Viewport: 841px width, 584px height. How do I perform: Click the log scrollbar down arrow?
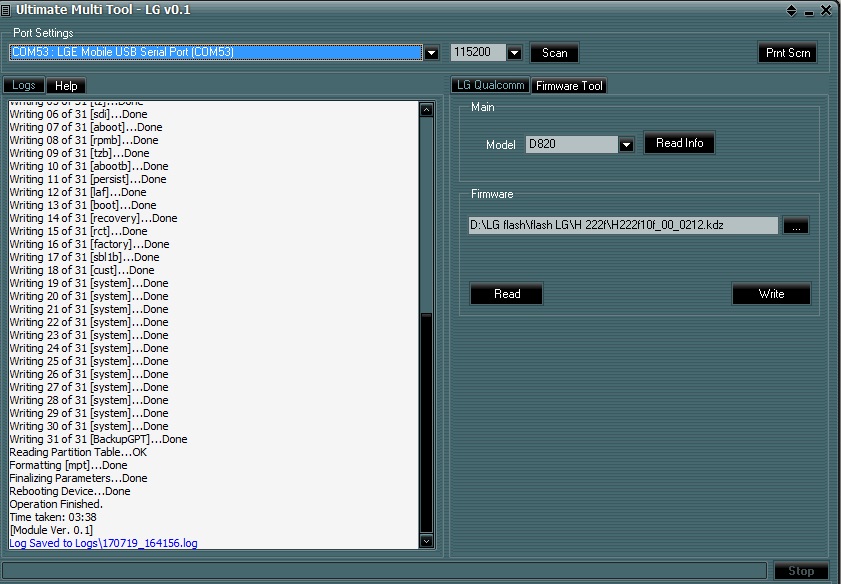426,541
